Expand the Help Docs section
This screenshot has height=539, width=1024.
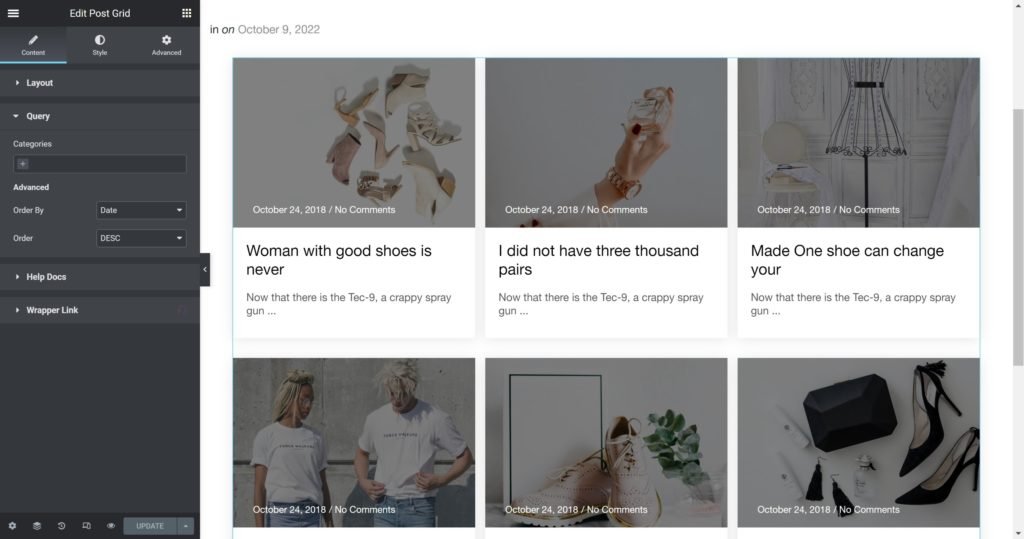[46, 277]
